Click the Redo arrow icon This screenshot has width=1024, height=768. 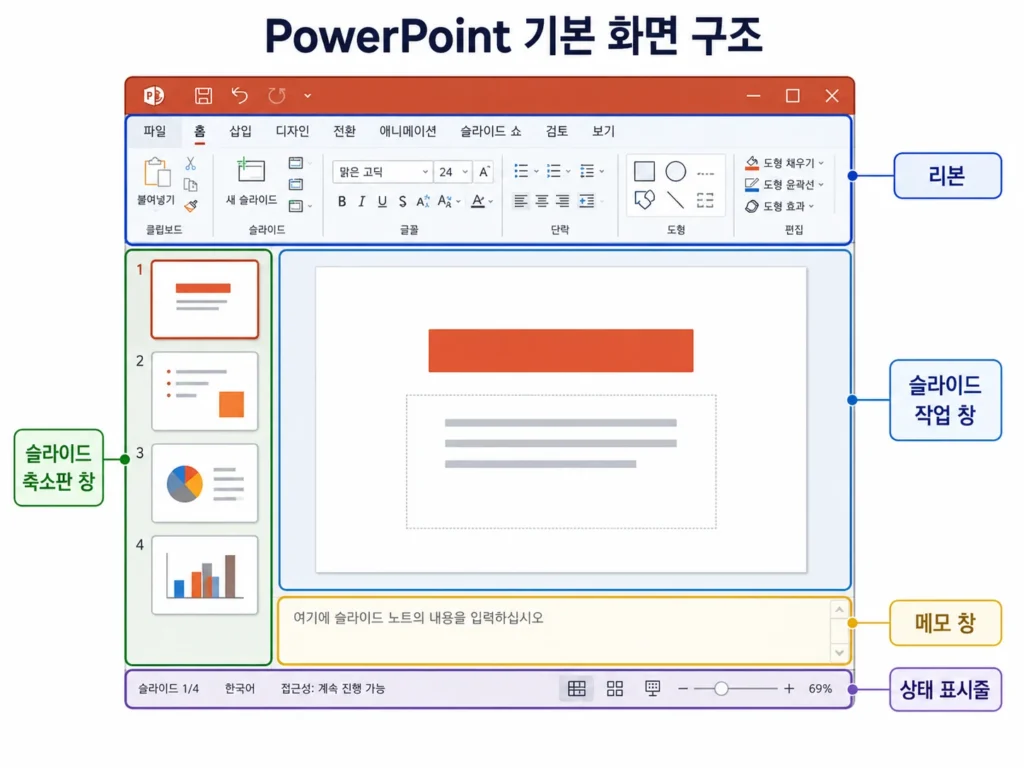[277, 96]
